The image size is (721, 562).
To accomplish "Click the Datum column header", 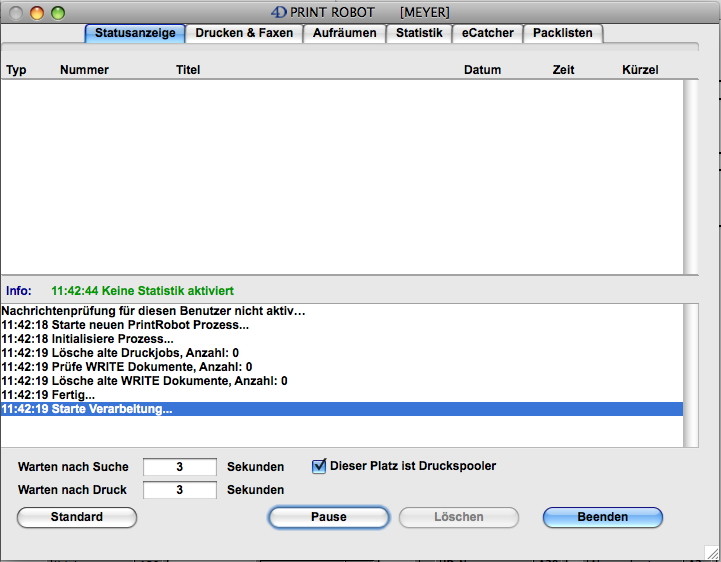I will (482, 70).
